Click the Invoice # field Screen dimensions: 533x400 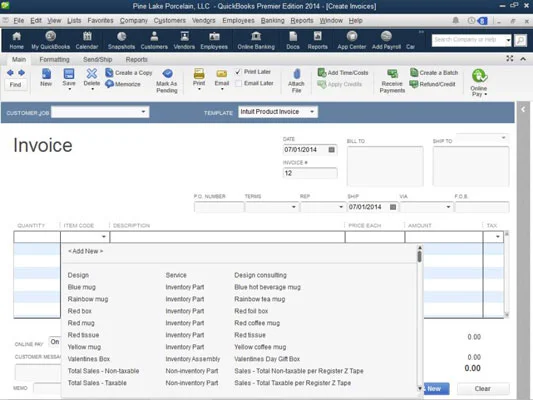[310, 173]
